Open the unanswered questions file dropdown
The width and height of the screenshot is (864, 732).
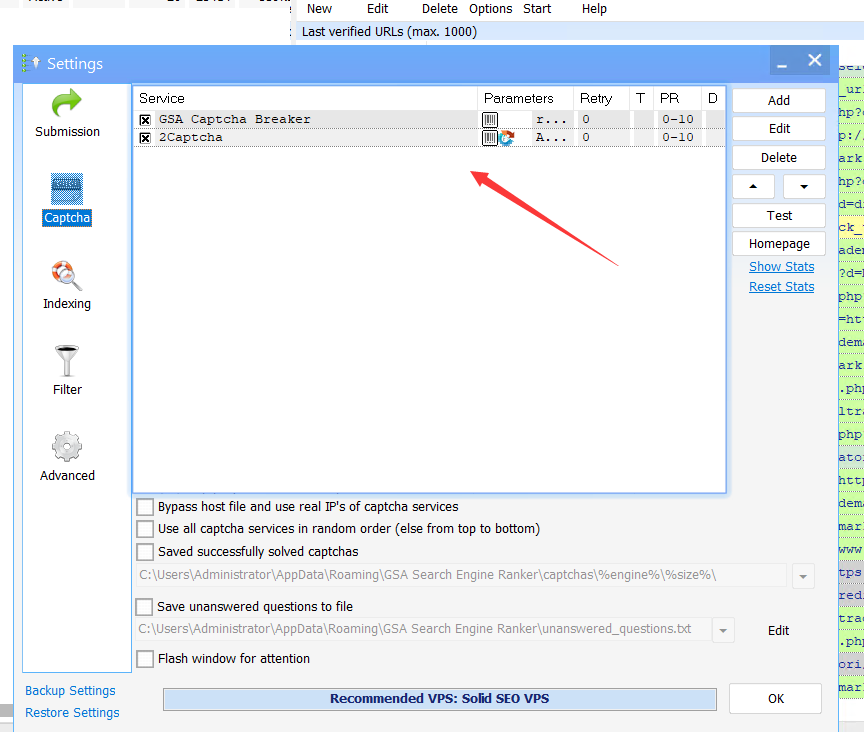click(722, 630)
